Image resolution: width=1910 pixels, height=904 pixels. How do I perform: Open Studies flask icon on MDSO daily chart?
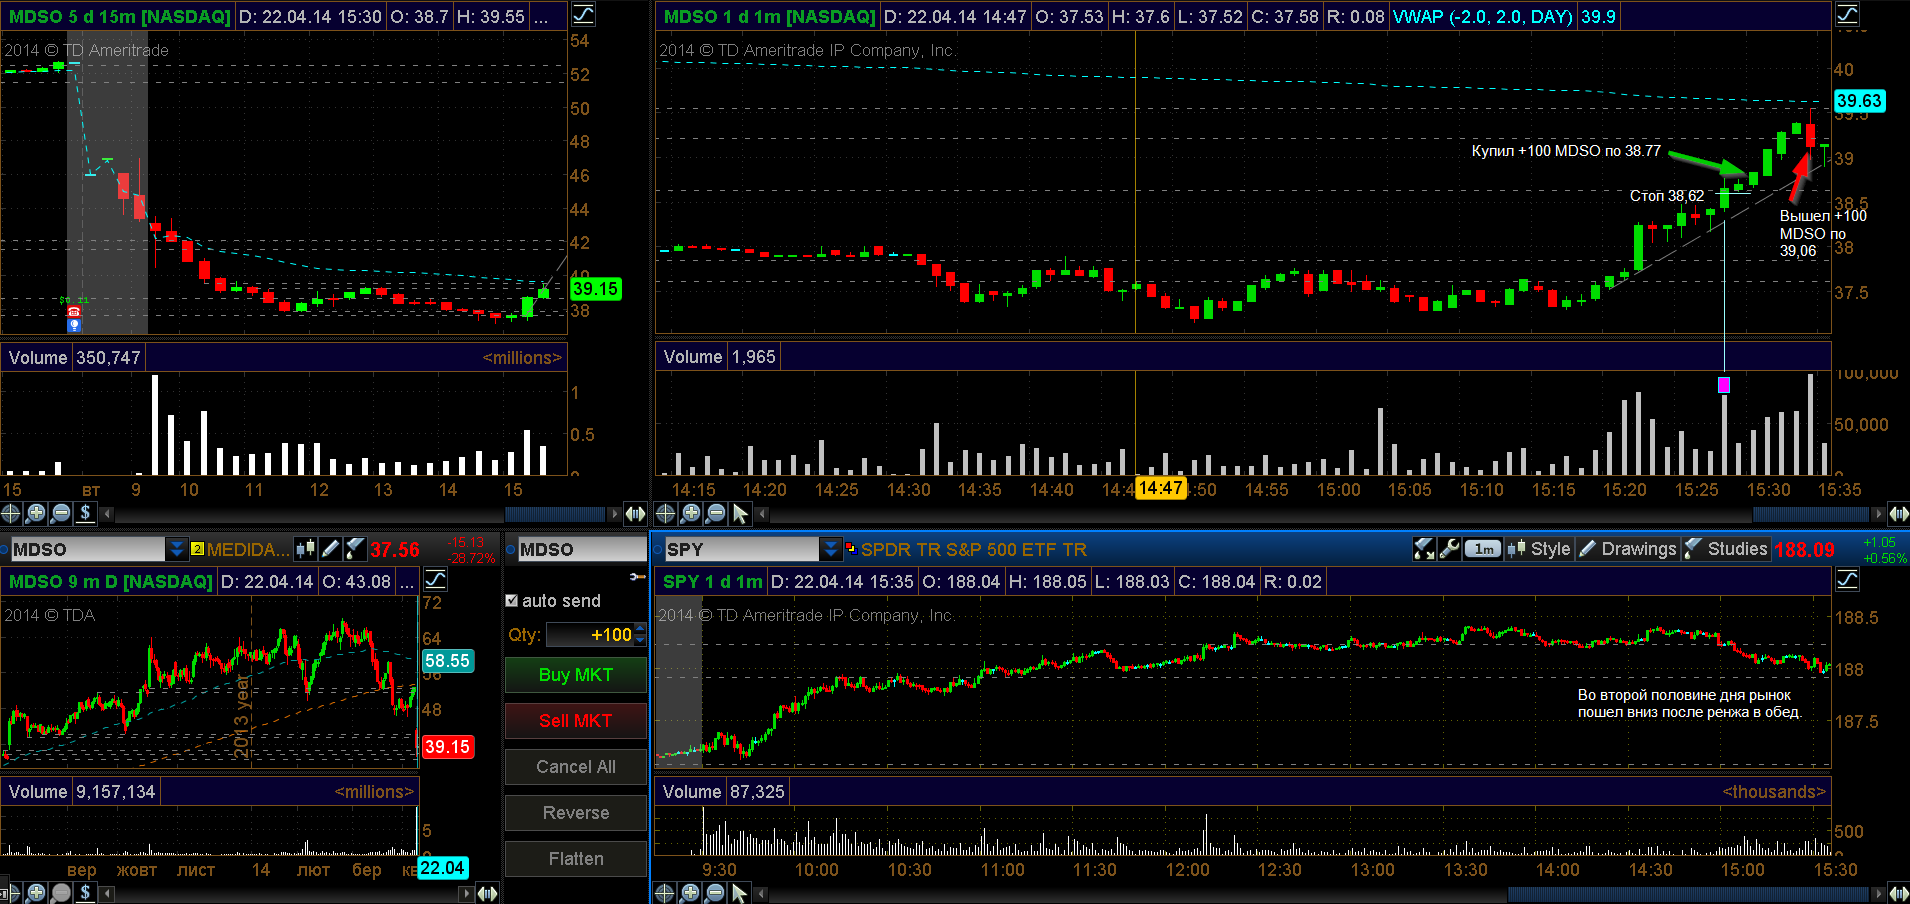[x=355, y=549]
